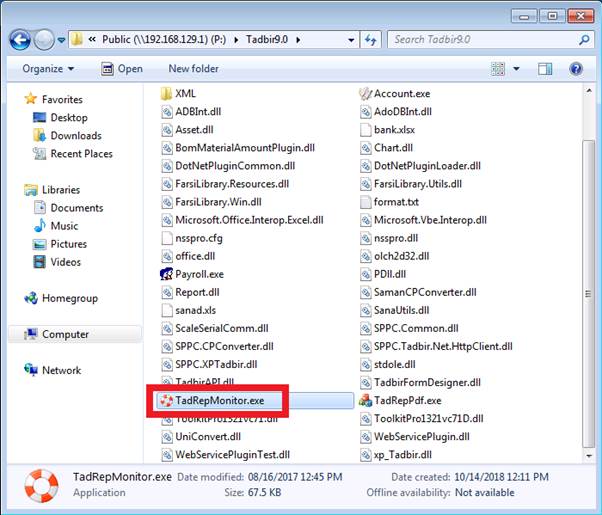
Task: Click the Refresh button beside address bar
Action: pyautogui.click(x=370, y=40)
